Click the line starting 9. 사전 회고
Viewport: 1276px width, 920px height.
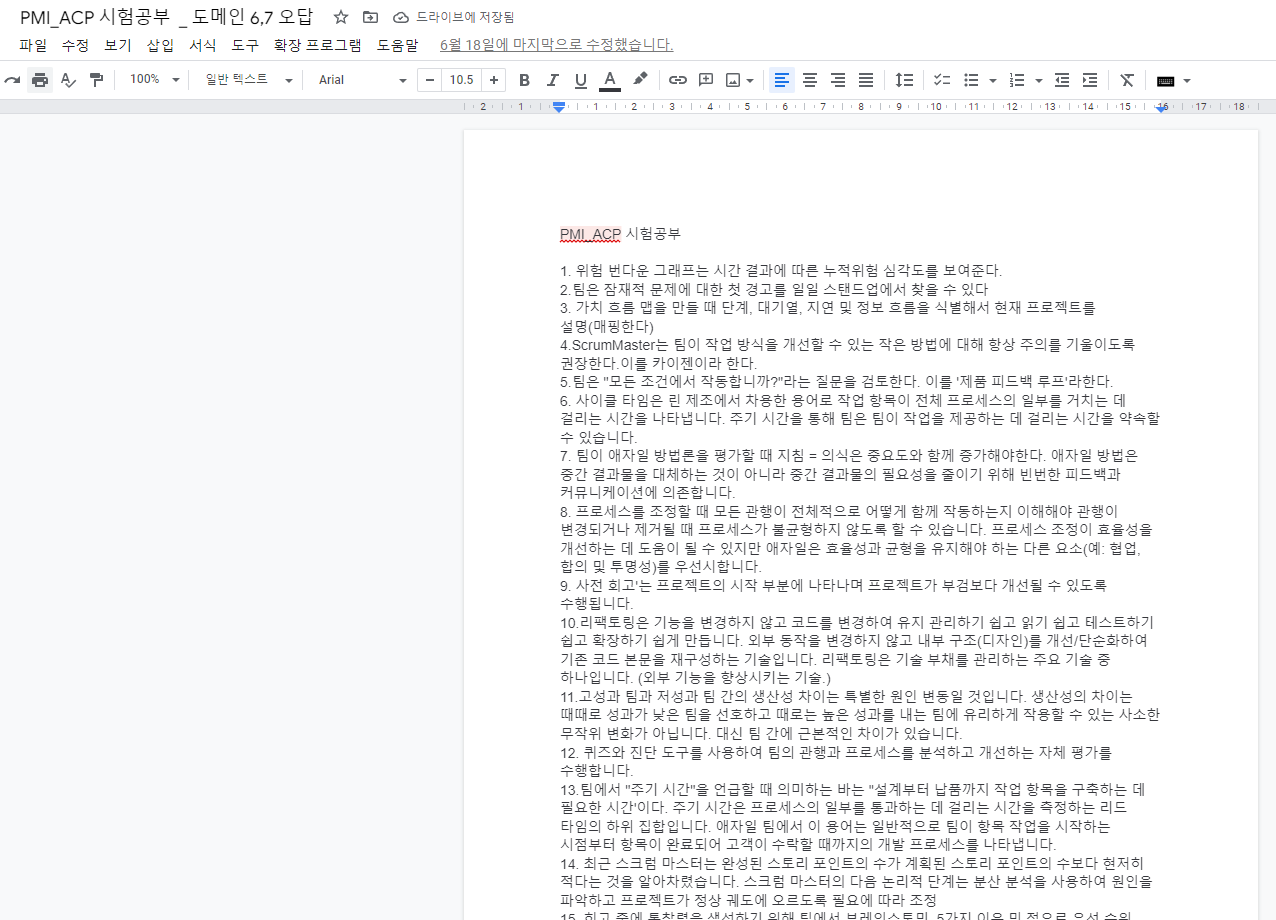(834, 585)
